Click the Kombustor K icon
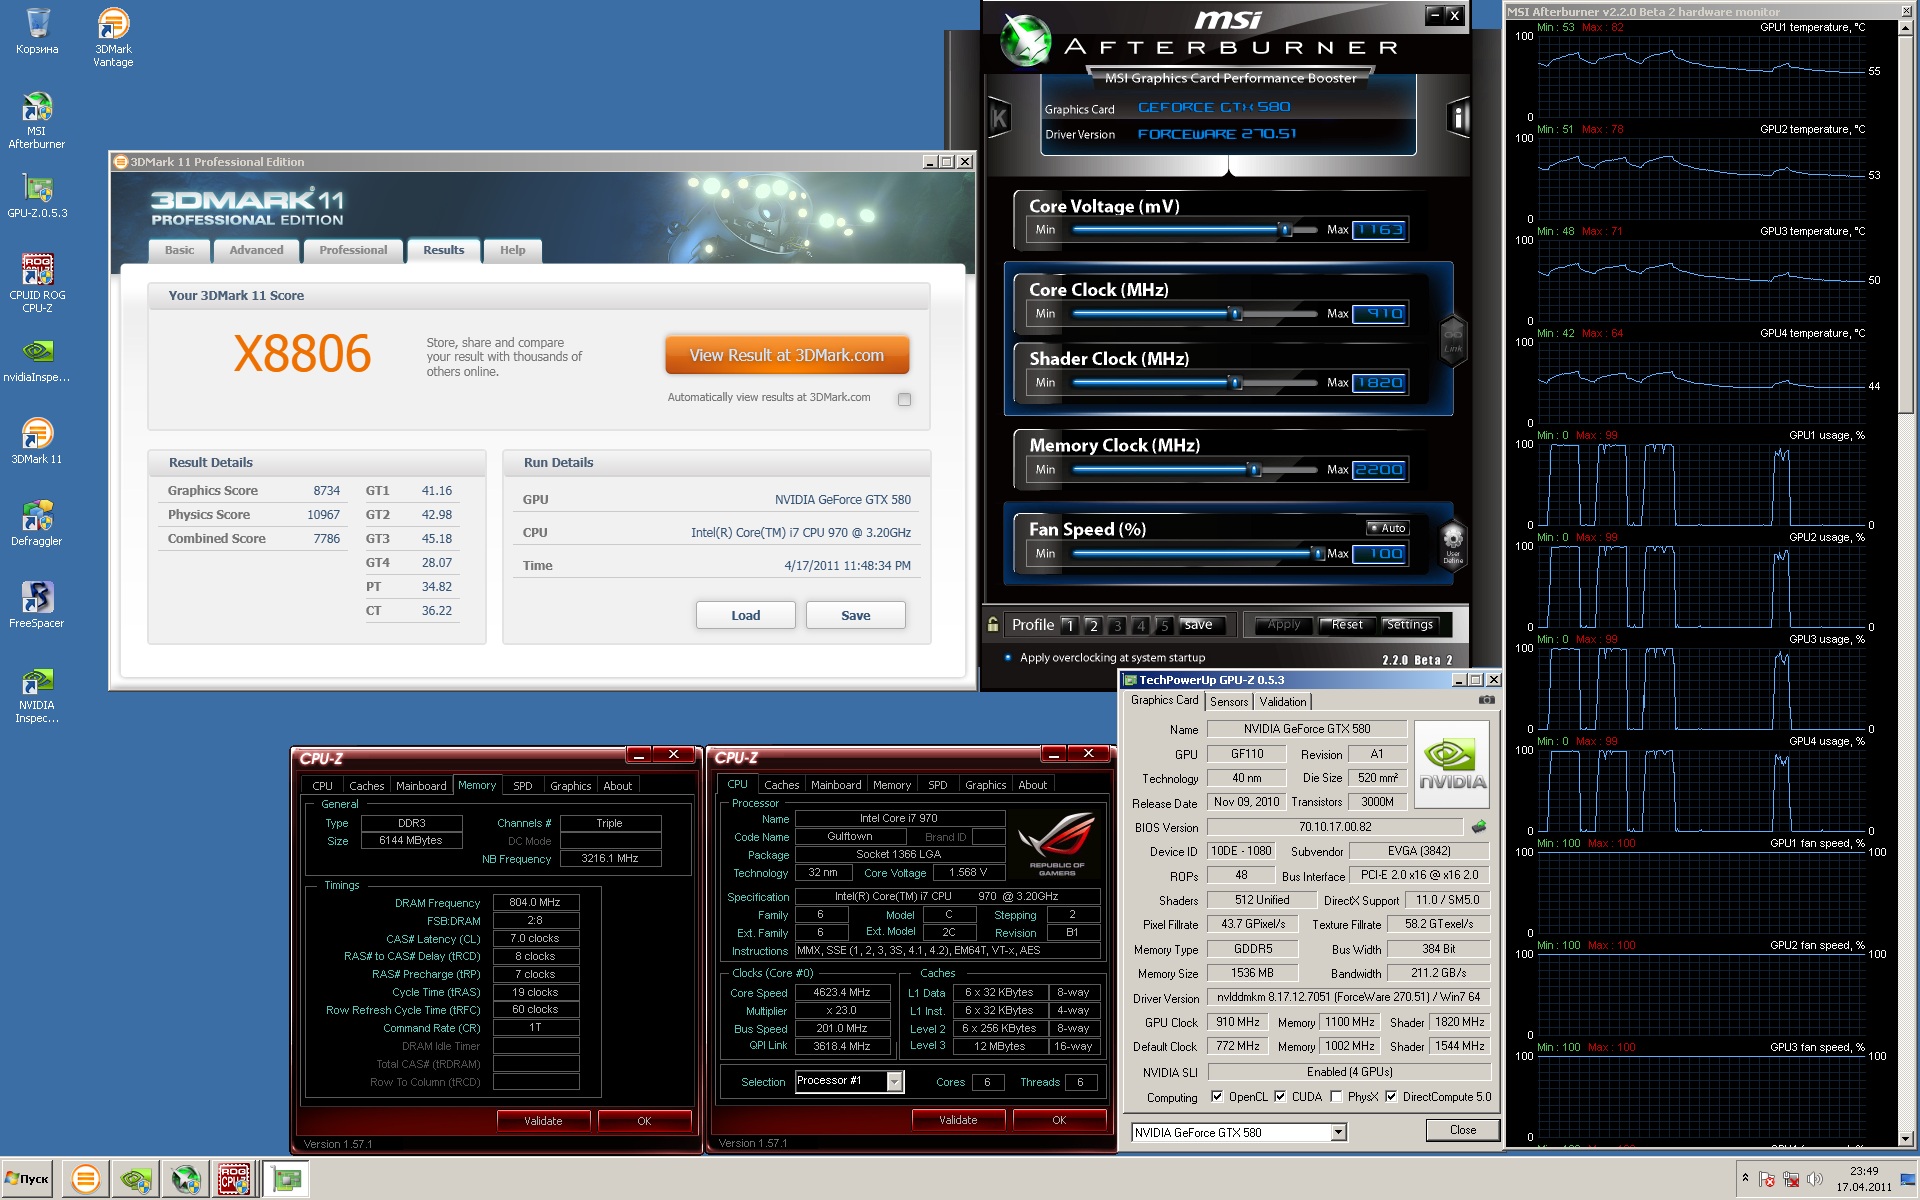Viewport: 1920px width, 1200px height. pos(998,119)
